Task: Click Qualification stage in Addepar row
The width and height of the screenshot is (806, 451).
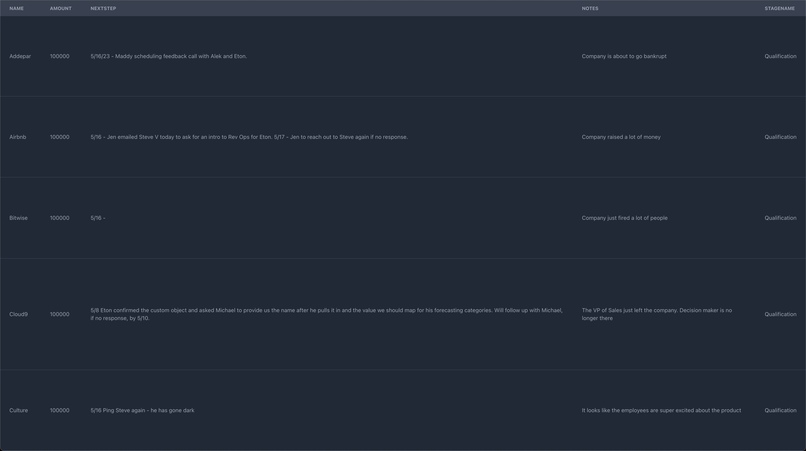Action: (x=780, y=57)
